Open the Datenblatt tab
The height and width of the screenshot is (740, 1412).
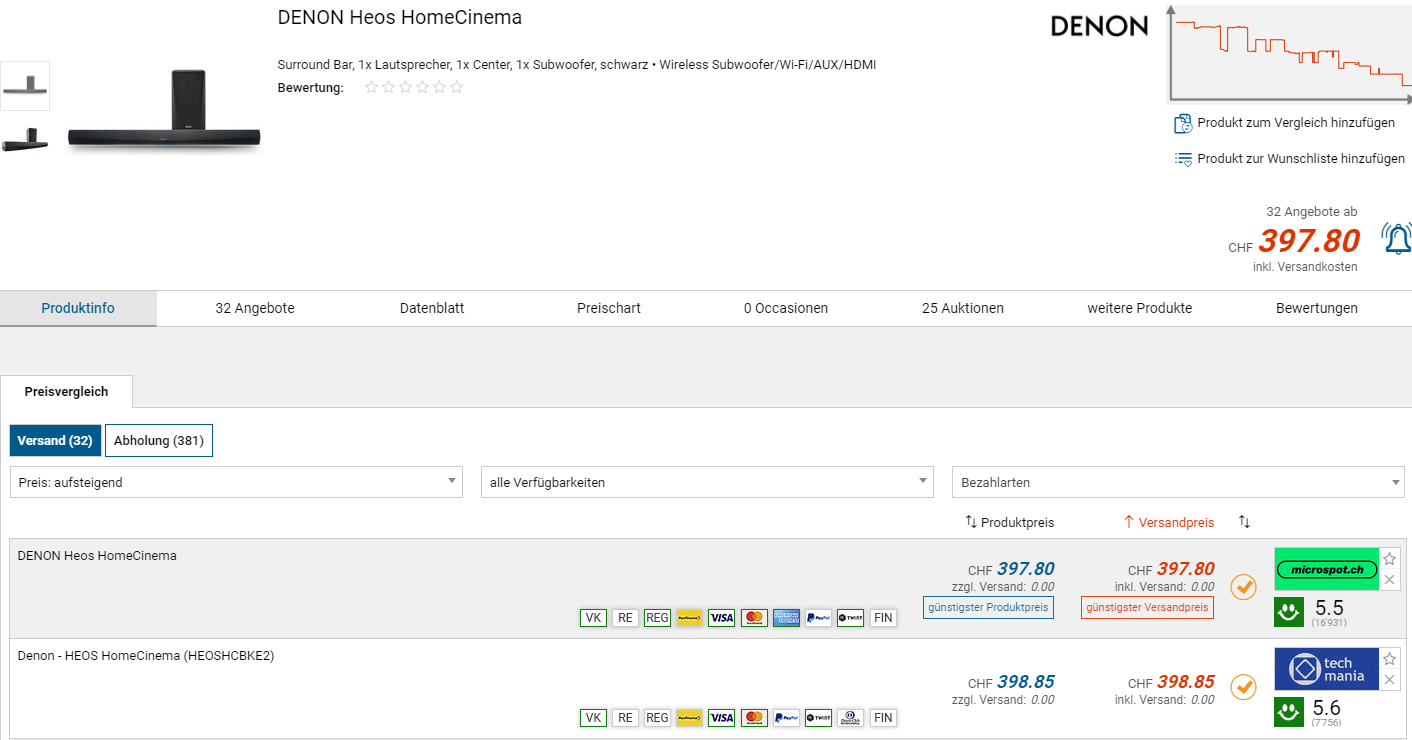(x=432, y=308)
